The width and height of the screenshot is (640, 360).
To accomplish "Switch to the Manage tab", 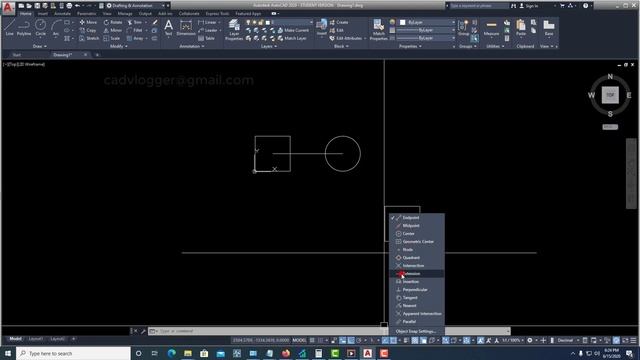I will [x=125, y=13].
